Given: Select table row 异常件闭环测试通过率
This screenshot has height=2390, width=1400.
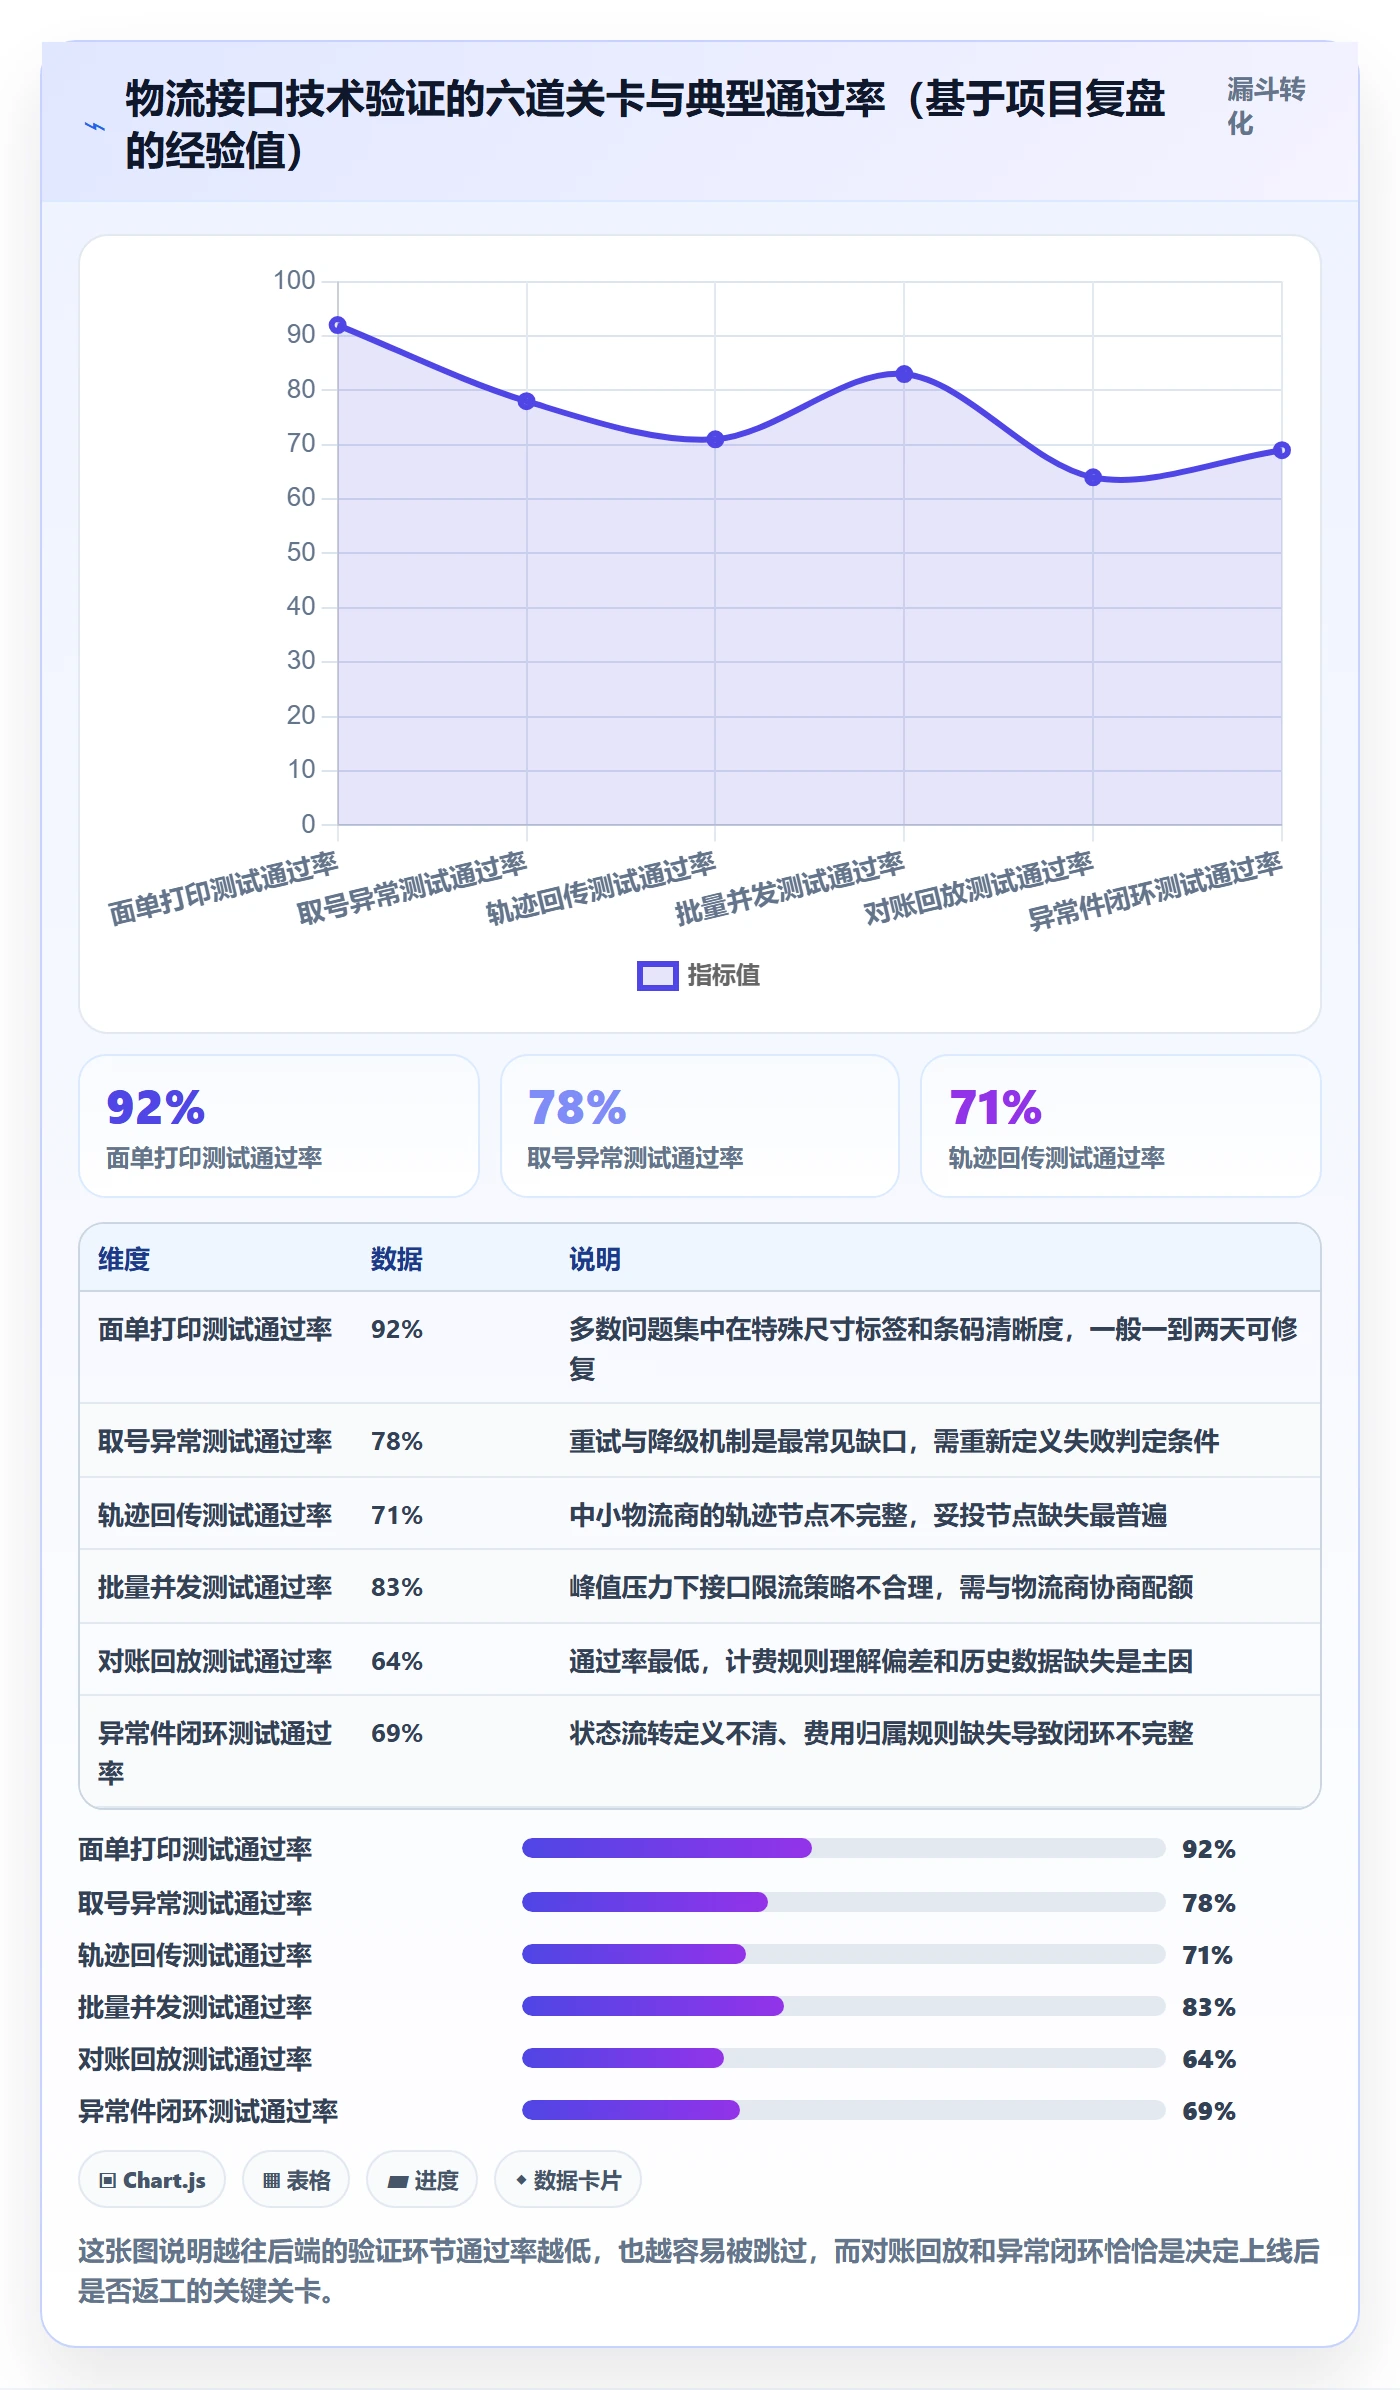Looking at the screenshot, I should point(700,1752).
